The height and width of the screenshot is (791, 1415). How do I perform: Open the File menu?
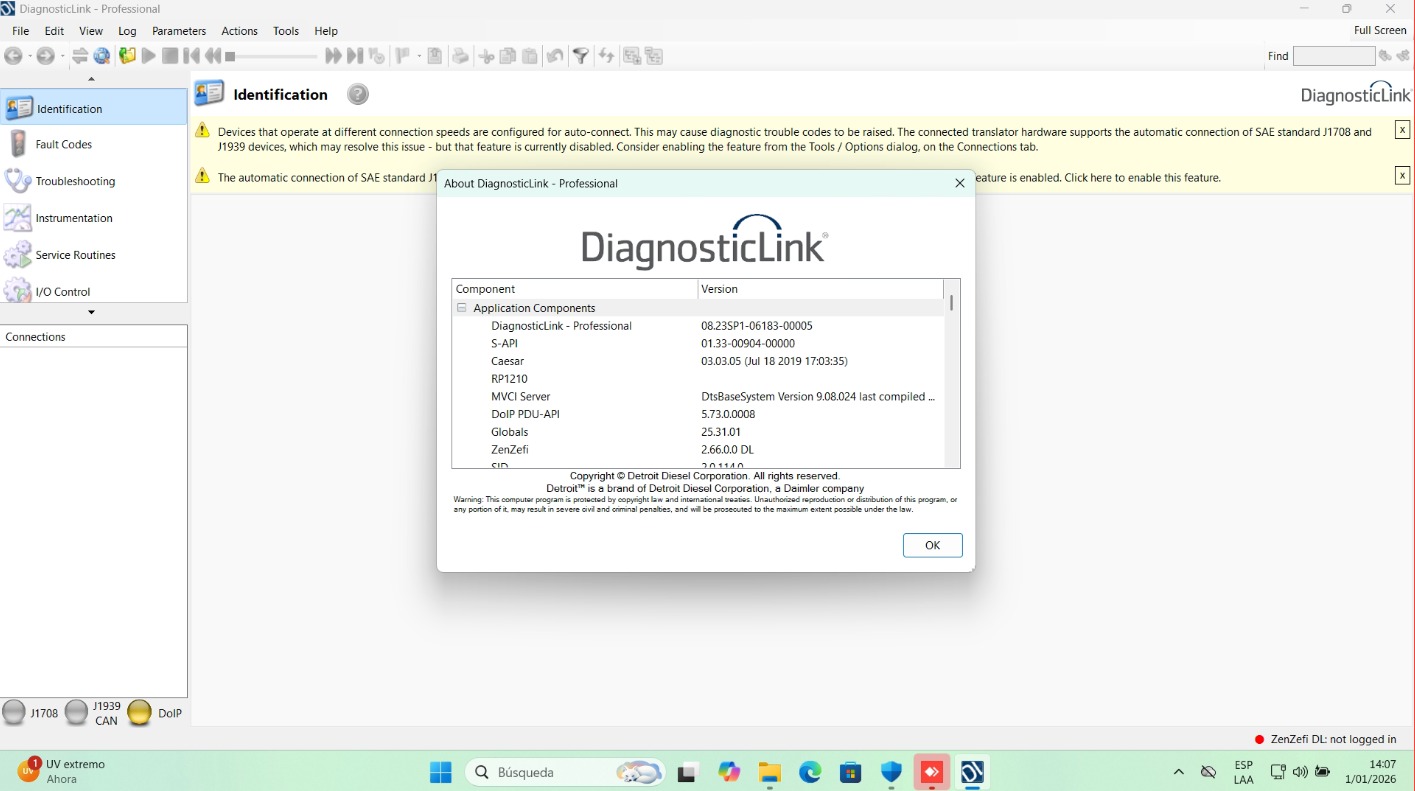tap(20, 31)
